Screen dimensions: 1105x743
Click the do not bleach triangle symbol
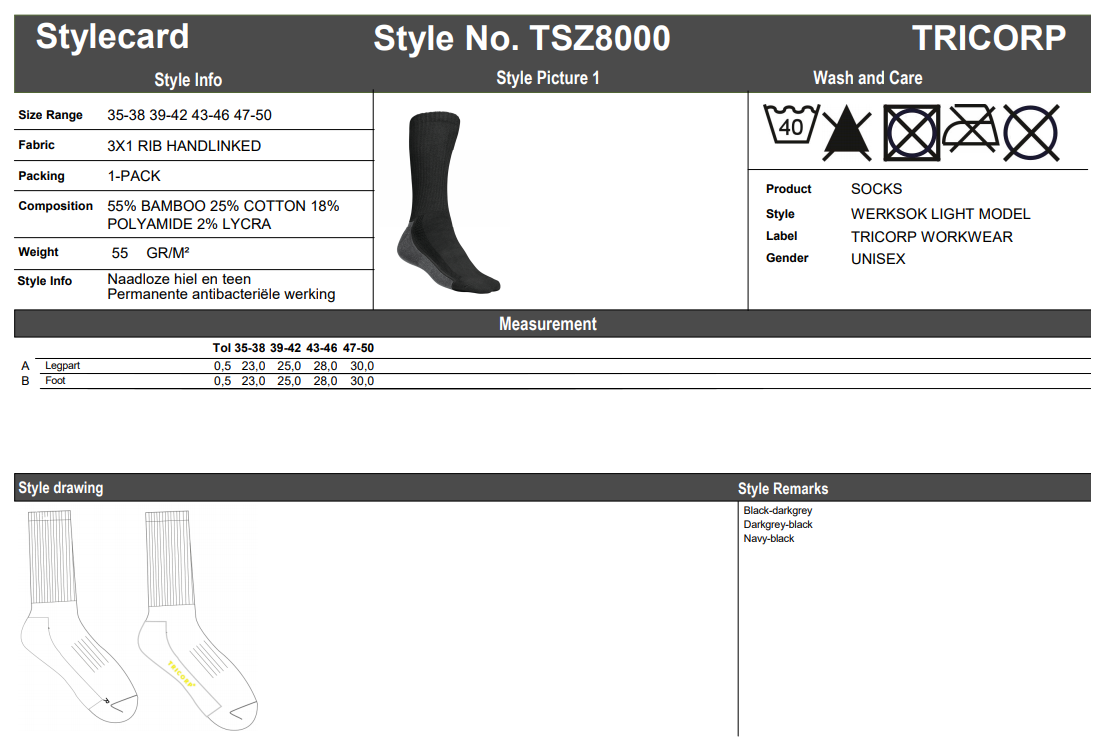pos(847,134)
